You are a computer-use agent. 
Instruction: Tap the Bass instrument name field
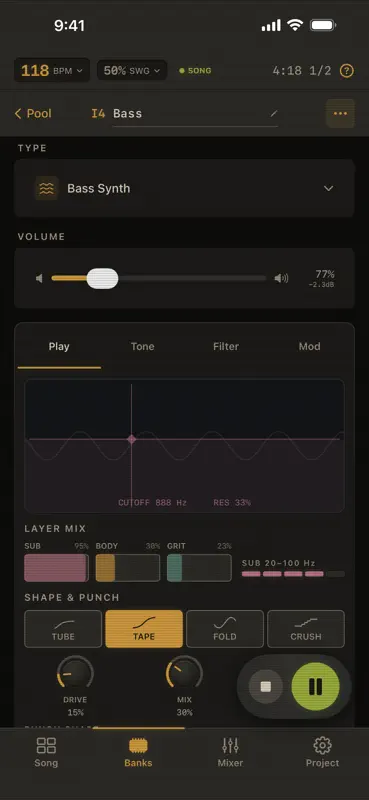pyautogui.click(x=195, y=114)
